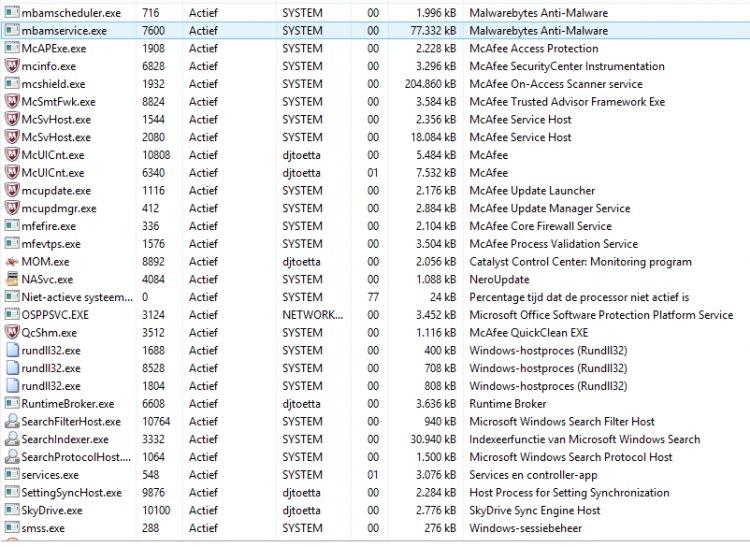Screen dimensions: 750x547
Task: Click the McAPExe.exe process icon
Action: (11, 48)
